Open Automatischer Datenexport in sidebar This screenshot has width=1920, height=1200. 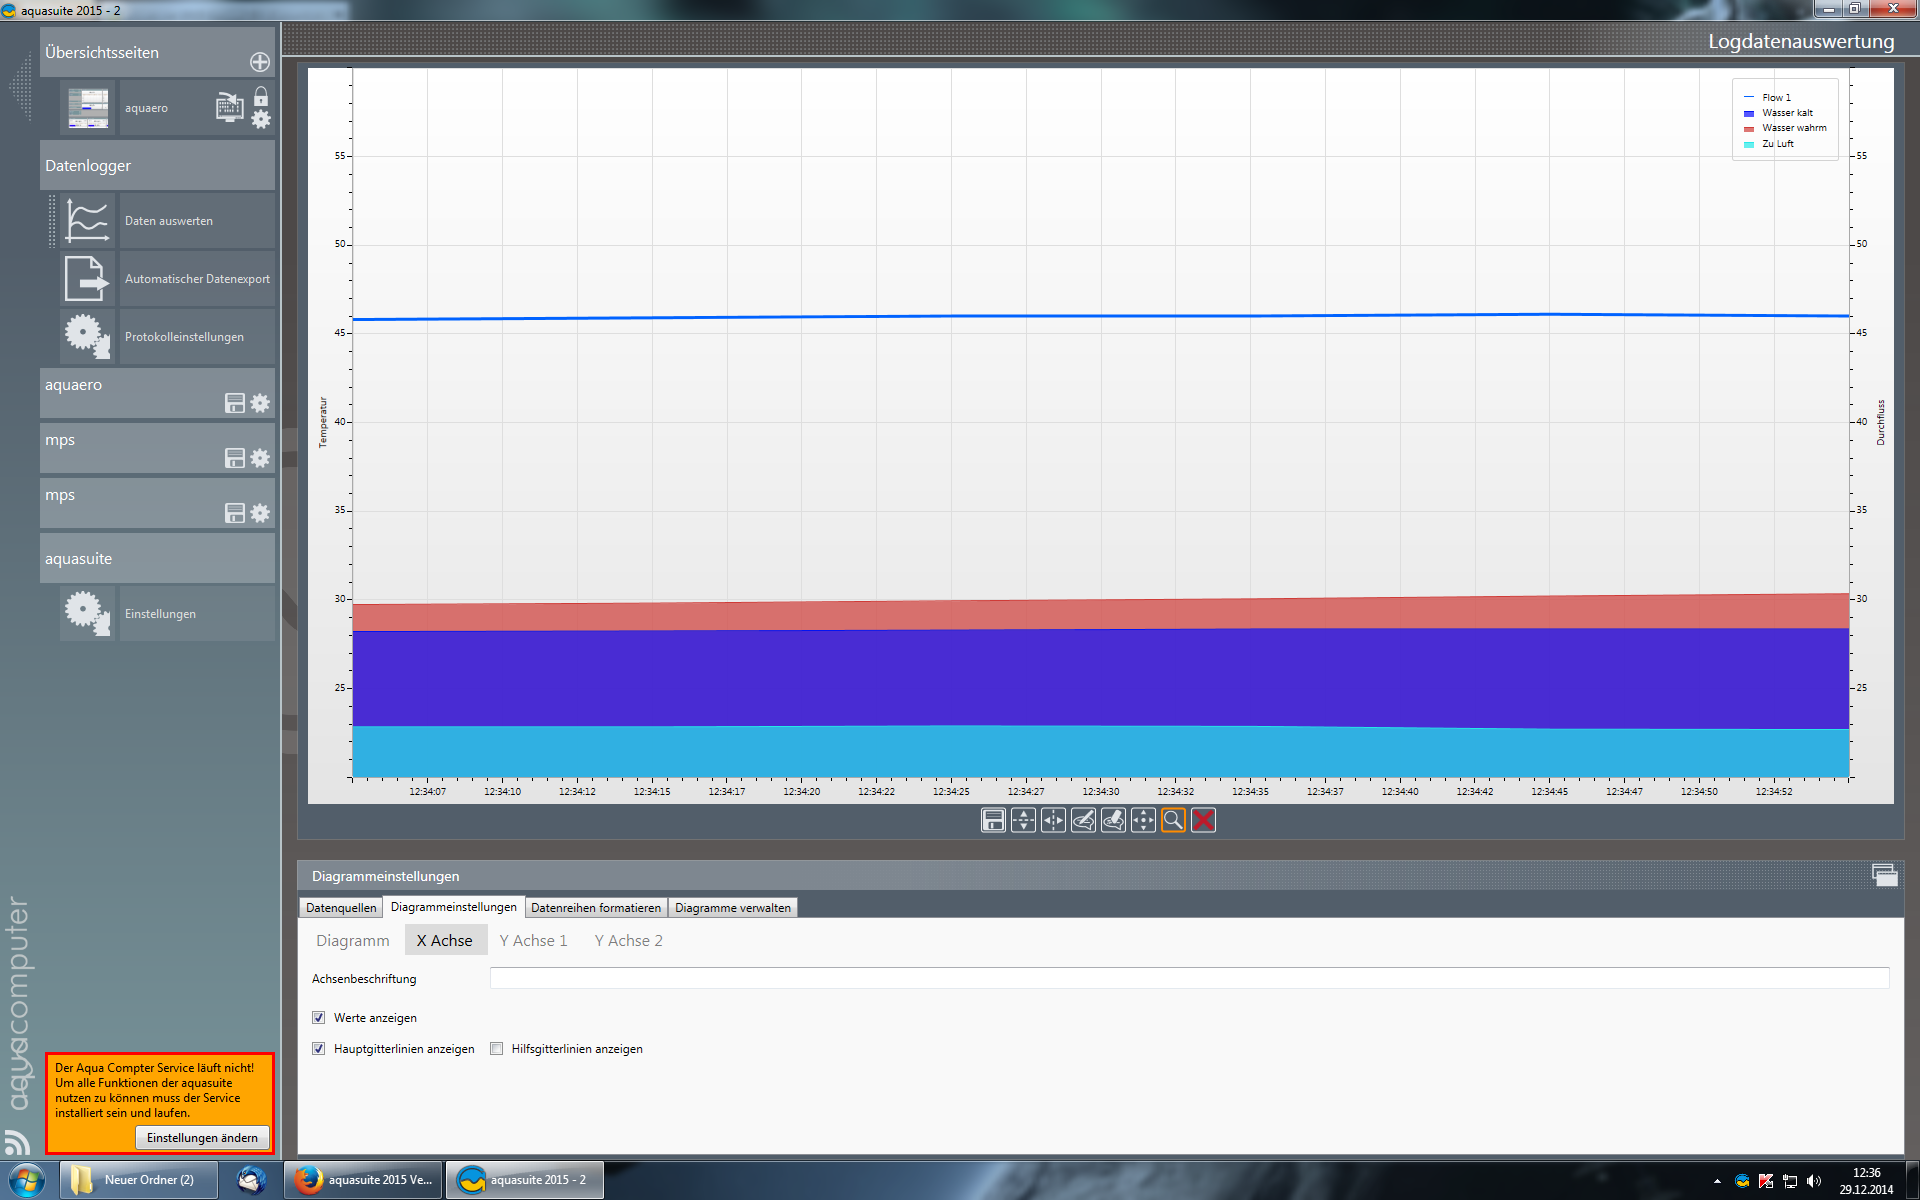coord(196,279)
